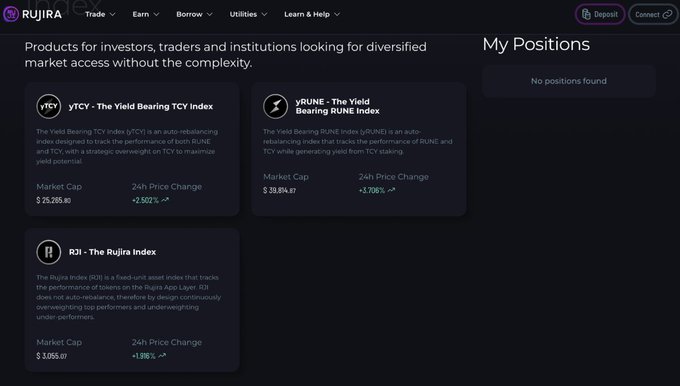The width and height of the screenshot is (680, 386).
Task: Expand the Earn menu chevron
Action: point(157,14)
